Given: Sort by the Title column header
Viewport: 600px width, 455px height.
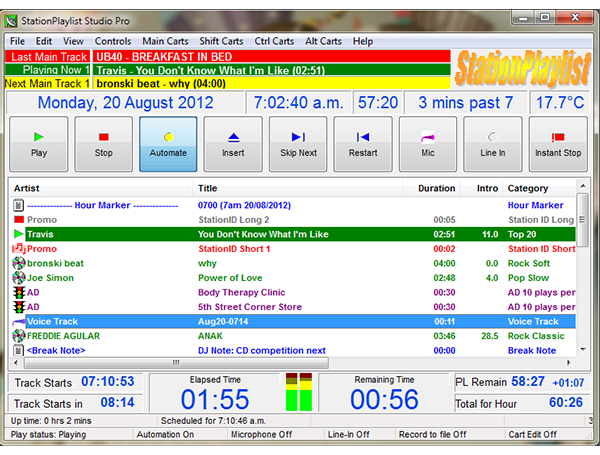Looking at the screenshot, I should coord(298,188).
